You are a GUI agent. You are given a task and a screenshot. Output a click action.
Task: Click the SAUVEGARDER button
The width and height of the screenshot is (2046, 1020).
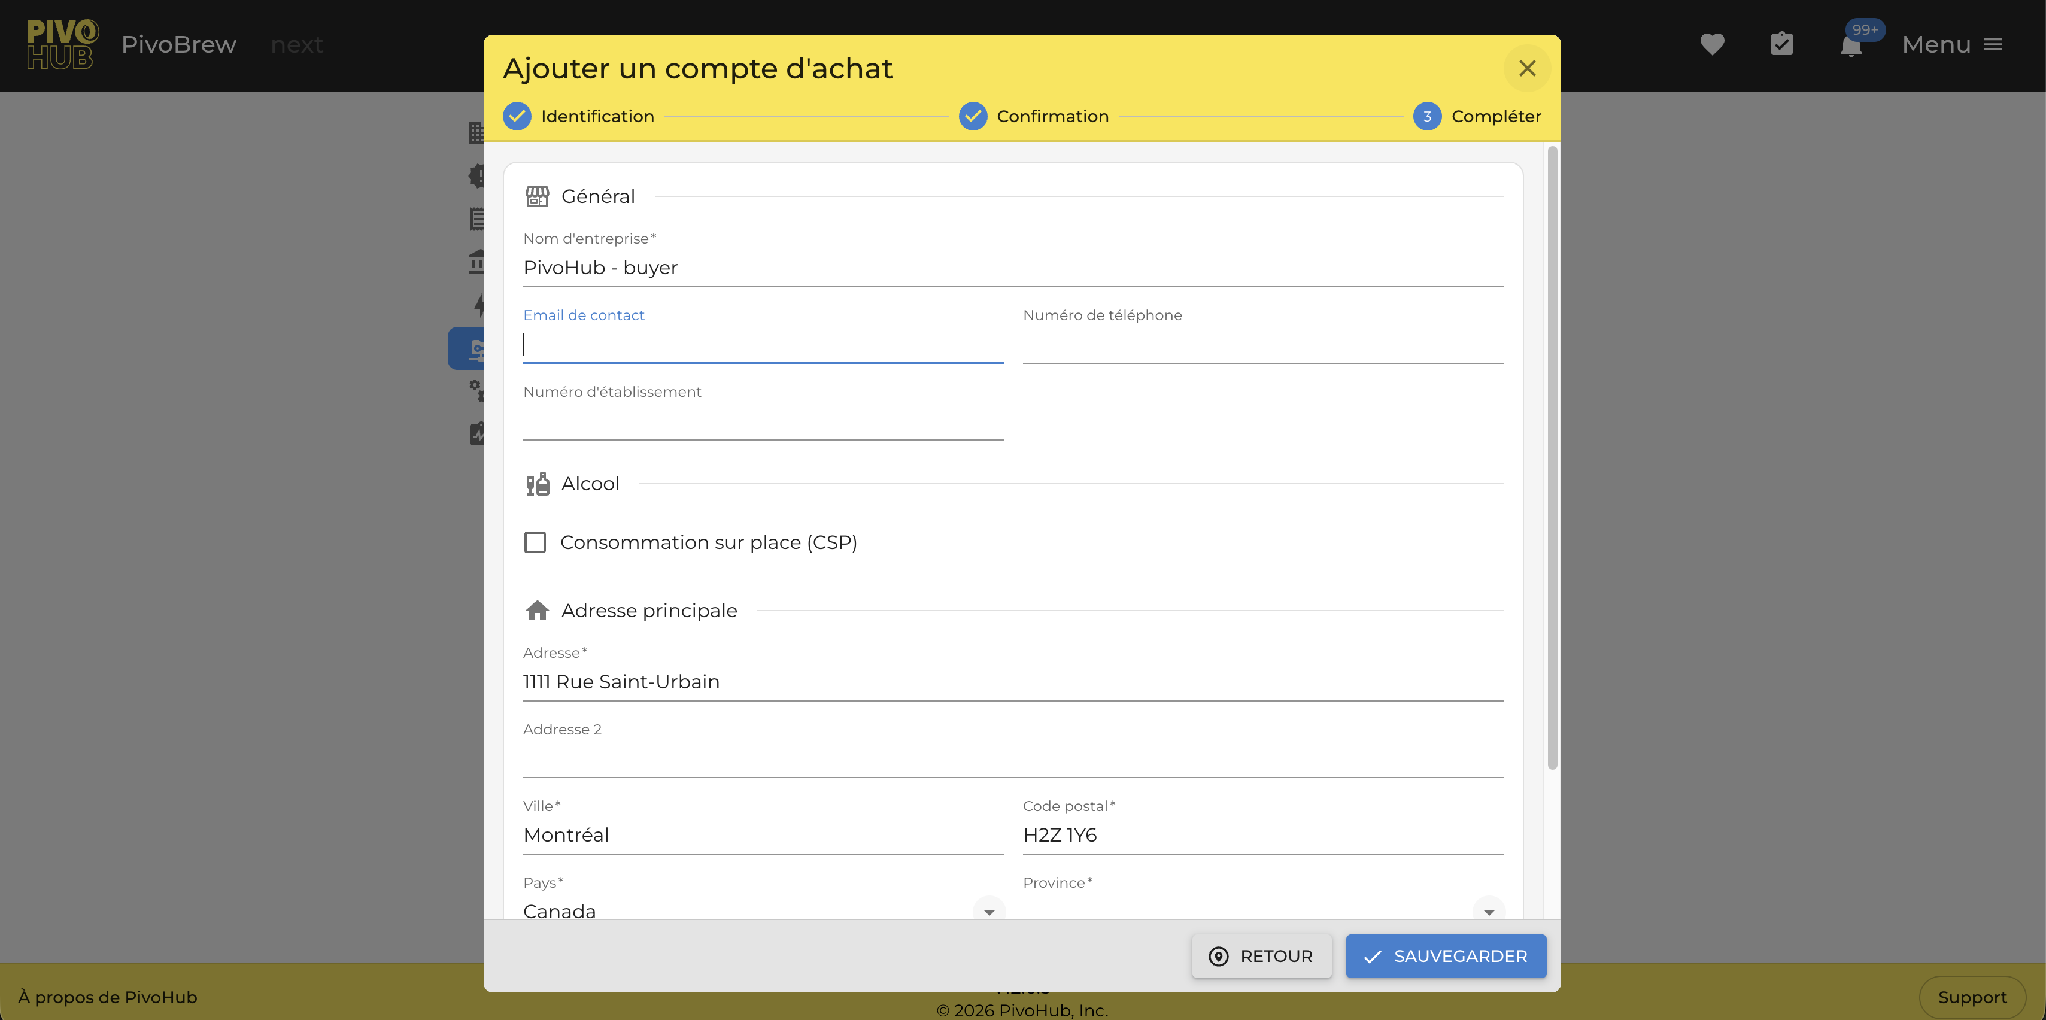(1446, 956)
